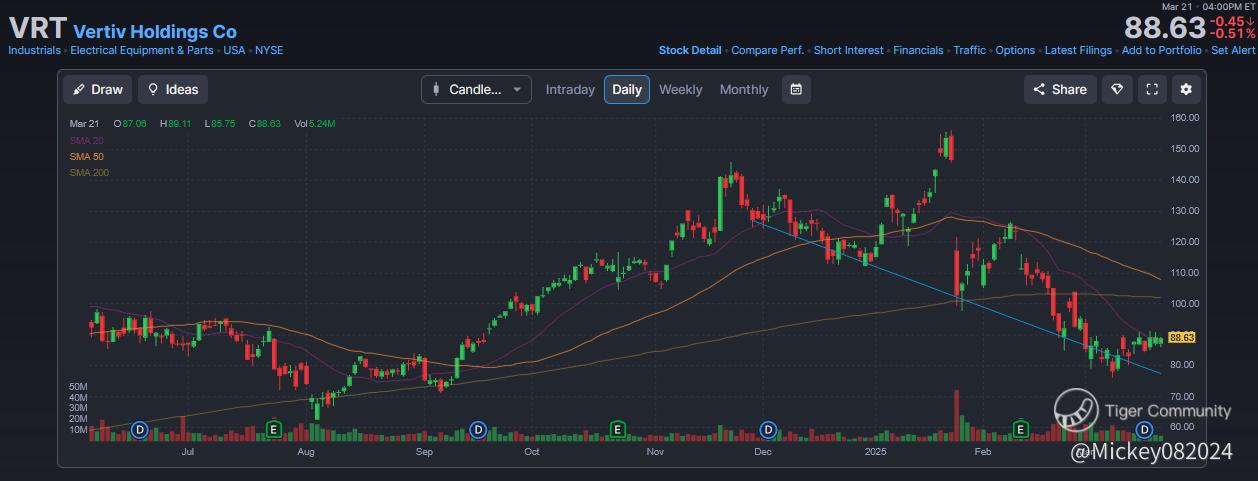Click the calendar date range icon
The image size is (1258, 481).
click(796, 89)
